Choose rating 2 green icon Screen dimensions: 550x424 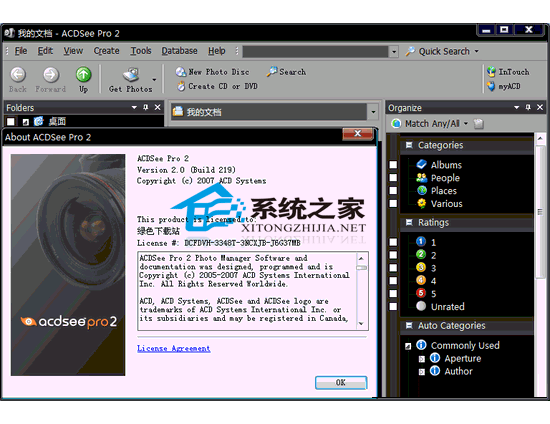(x=421, y=255)
